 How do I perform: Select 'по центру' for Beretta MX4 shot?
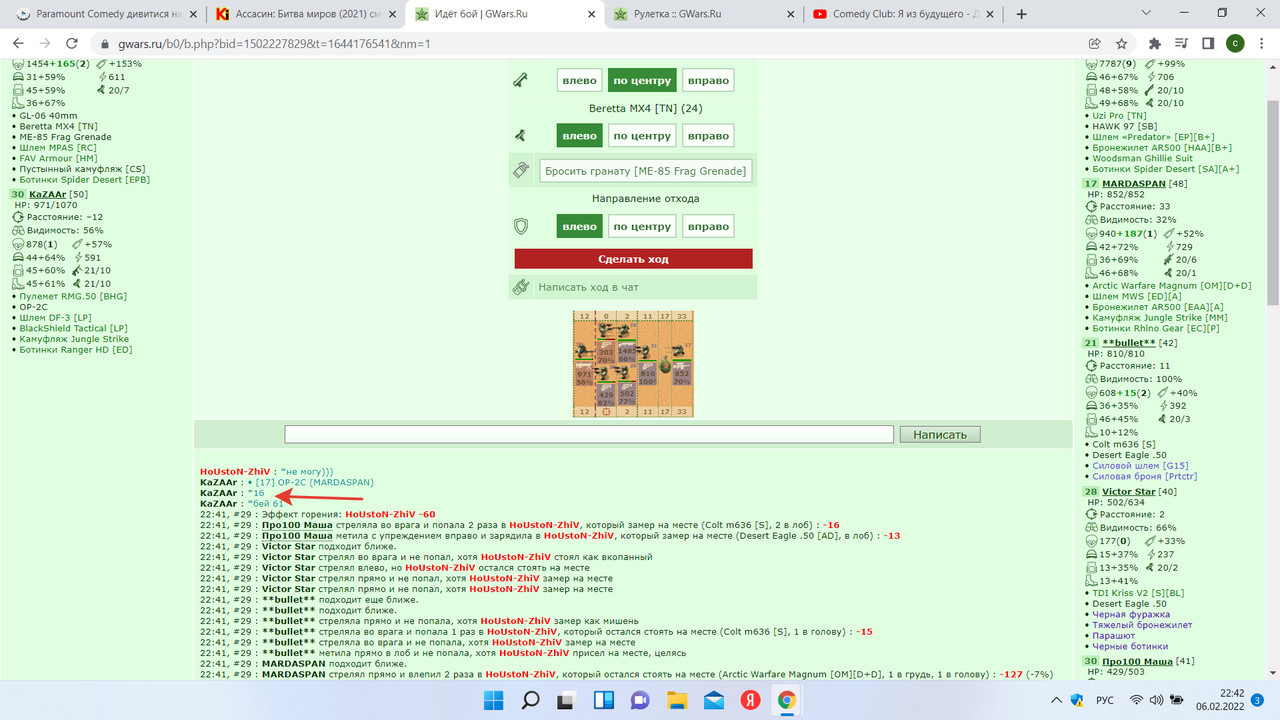[x=642, y=135]
